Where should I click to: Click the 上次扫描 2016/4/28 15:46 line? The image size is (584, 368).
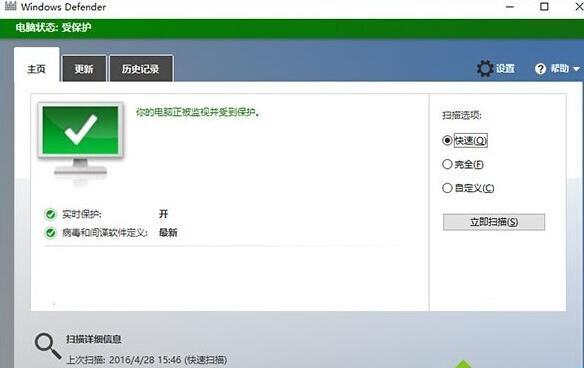point(147,360)
